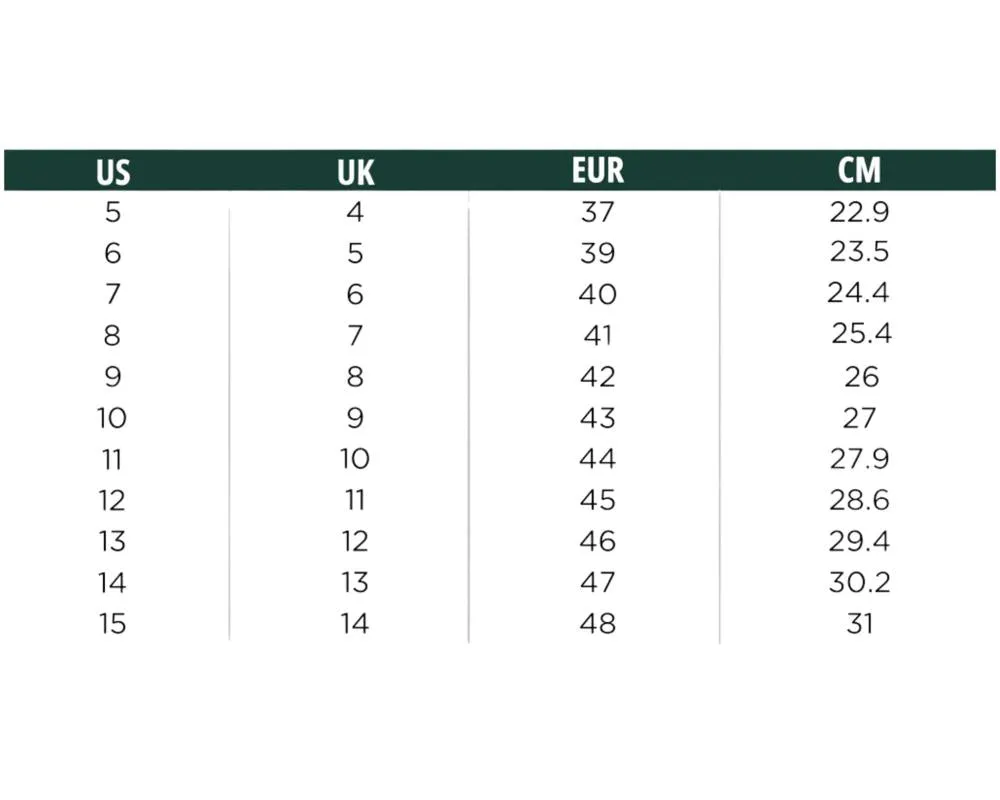Click US size 10 cell
This screenshot has height=800, width=1000.
(x=112, y=417)
